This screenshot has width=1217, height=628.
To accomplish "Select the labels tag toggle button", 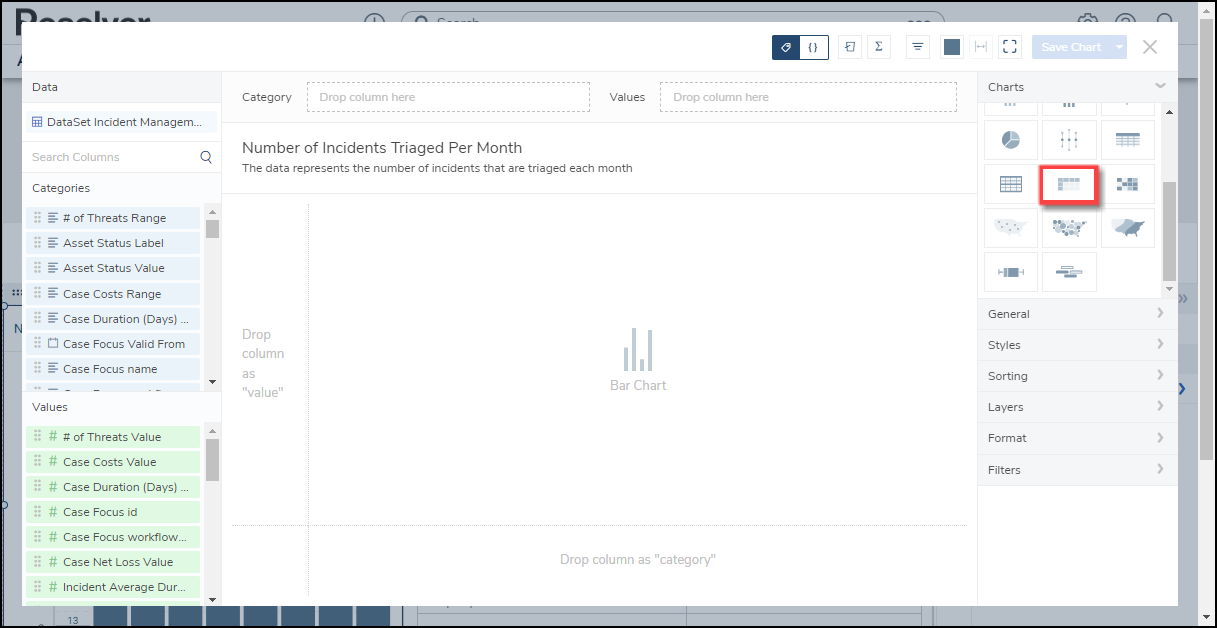I will coord(786,47).
